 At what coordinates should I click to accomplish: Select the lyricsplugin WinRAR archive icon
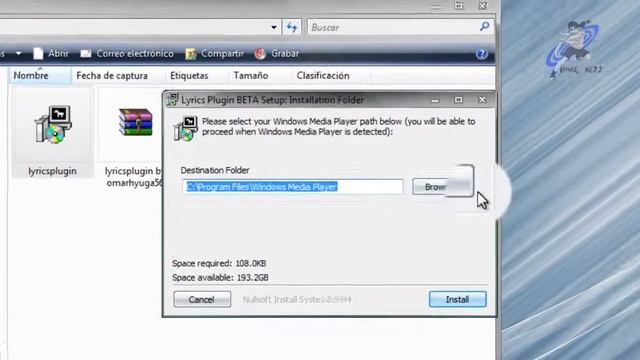tap(136, 122)
